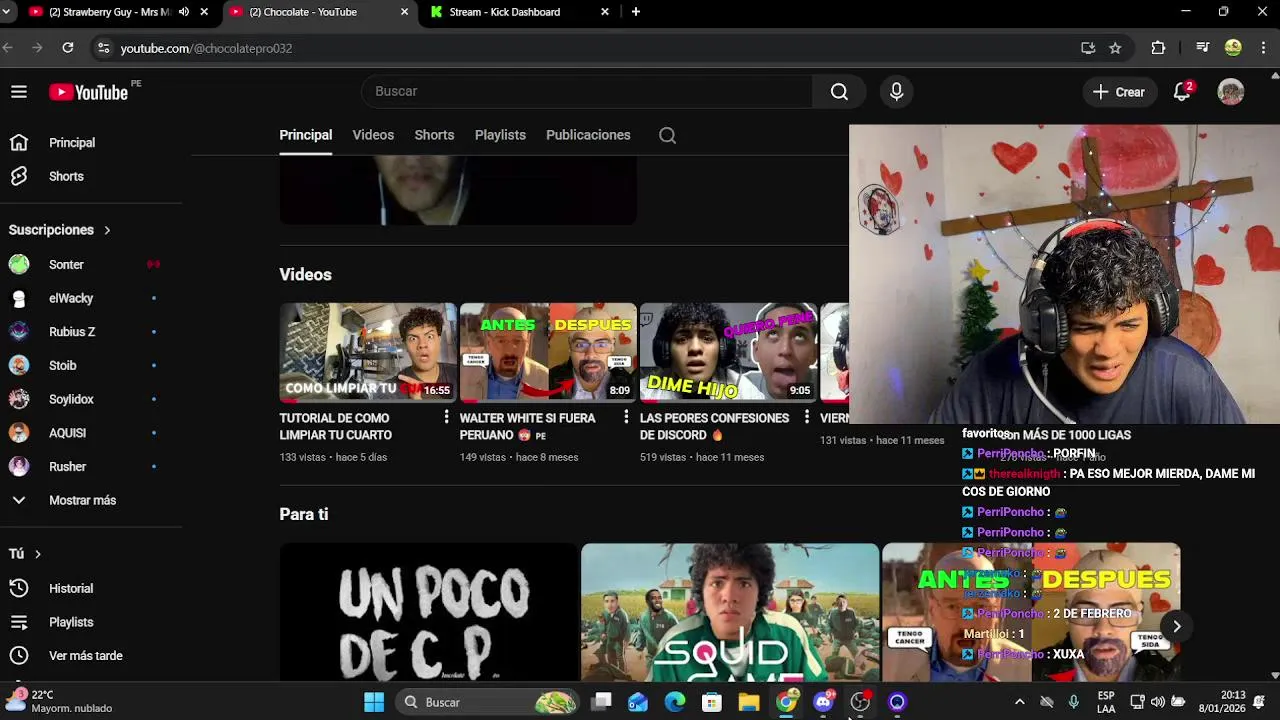1280x720 pixels.
Task: Click the search magnifier button
Action: (839, 91)
